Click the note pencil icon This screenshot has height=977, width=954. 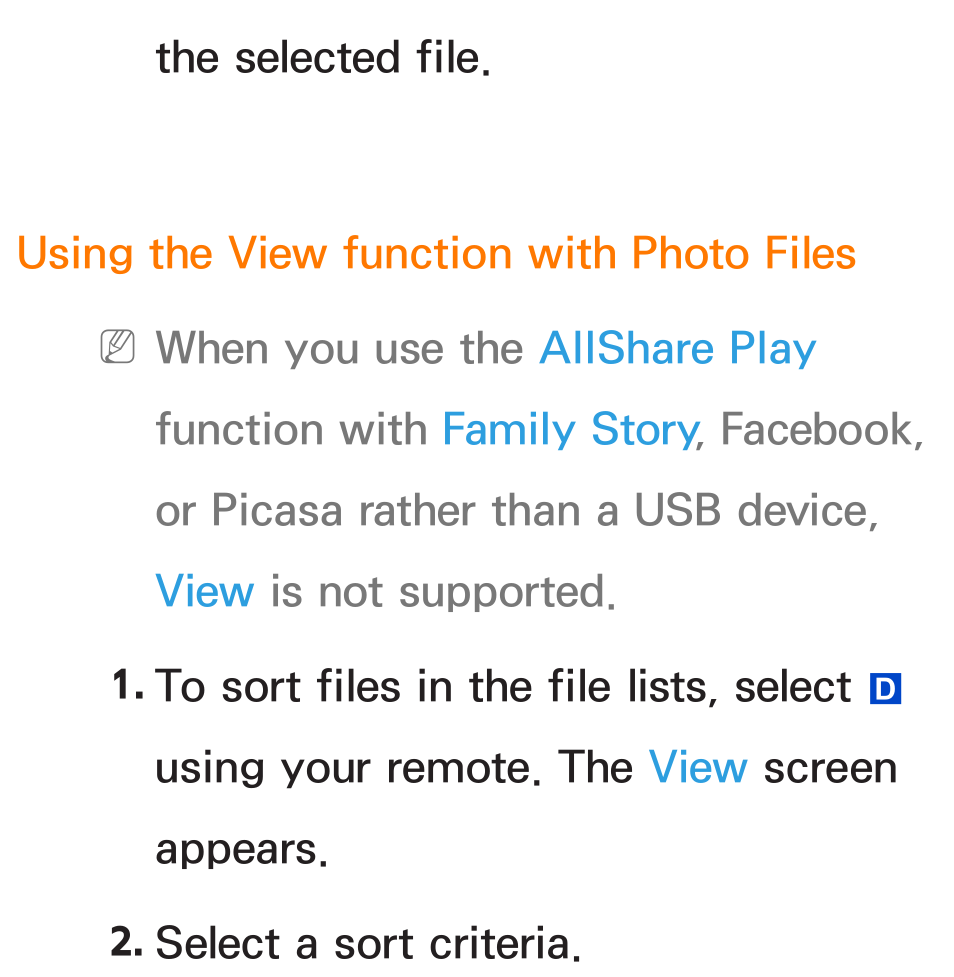click(x=117, y=346)
